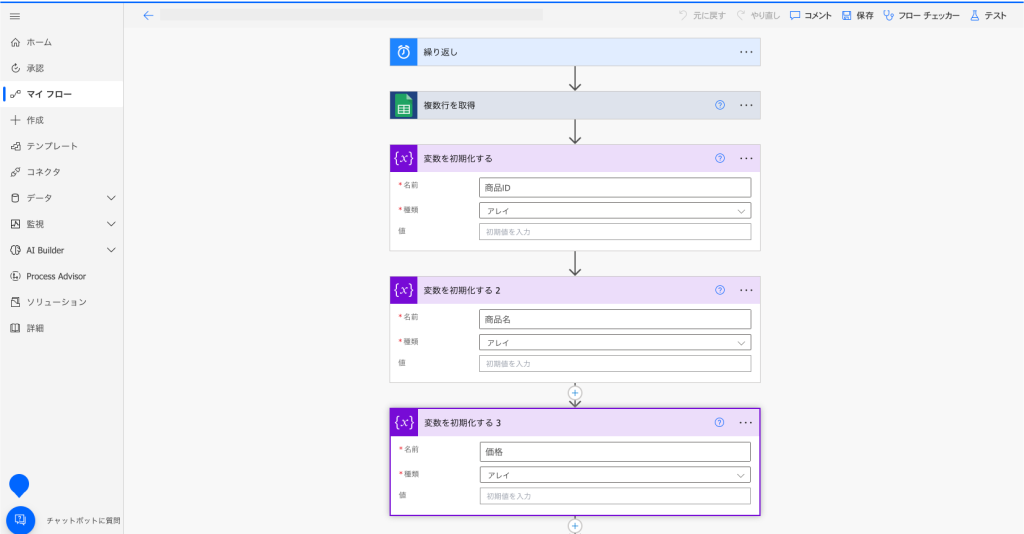1024x534 pixels.
Task: Open ellipsis menu of 変数を初期化する card
Action: [746, 159]
